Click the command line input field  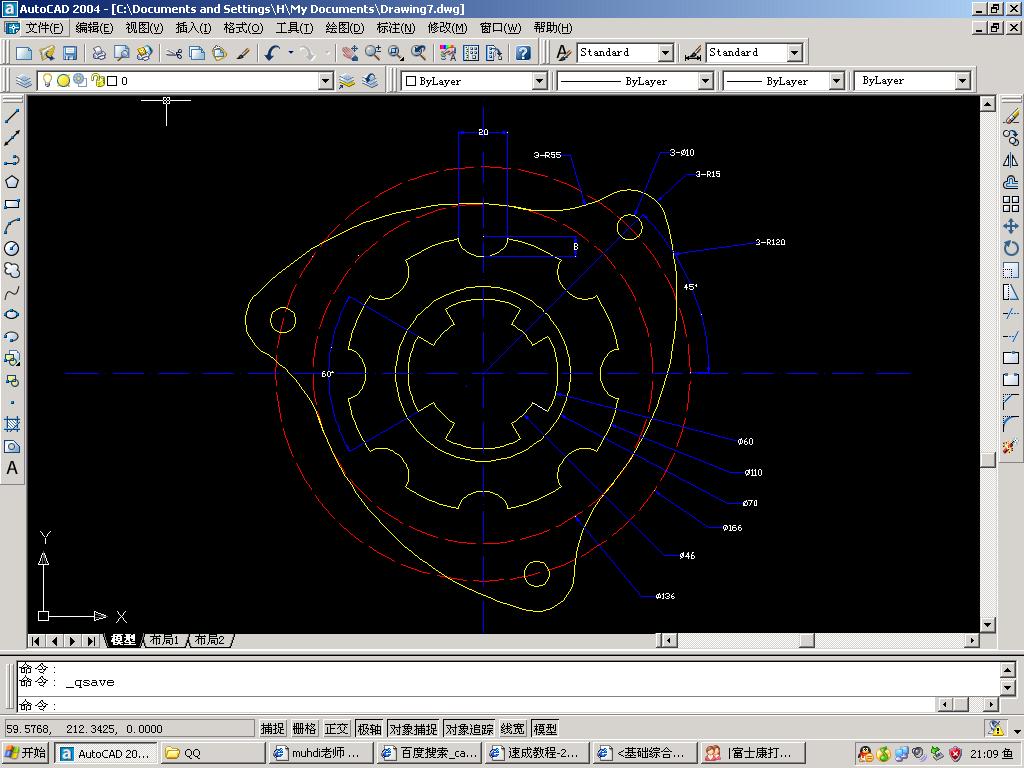pyautogui.click(x=477, y=705)
